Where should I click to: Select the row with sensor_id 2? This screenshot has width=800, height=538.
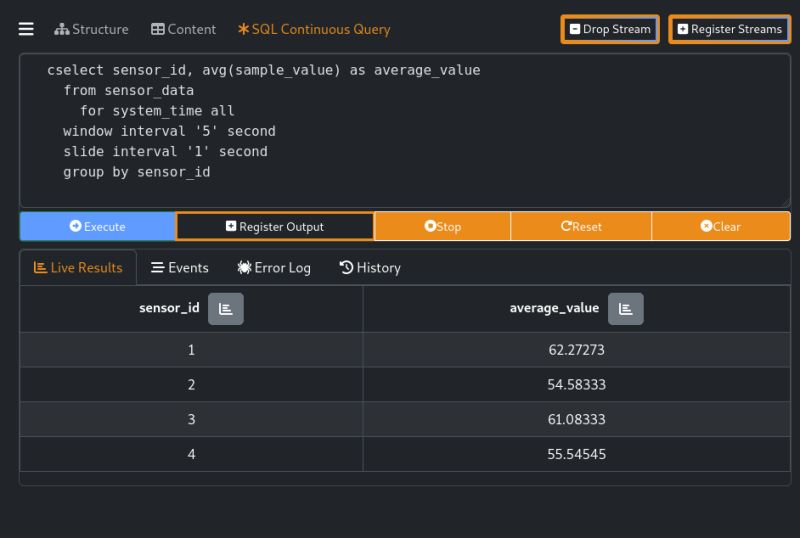tap(405, 384)
